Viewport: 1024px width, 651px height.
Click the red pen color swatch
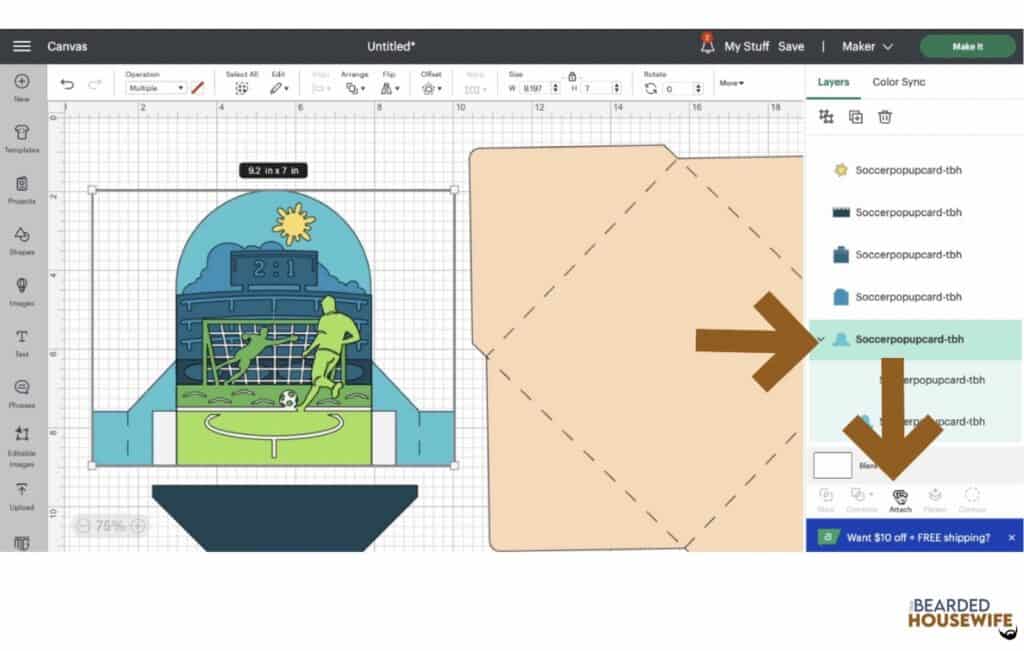tap(197, 88)
